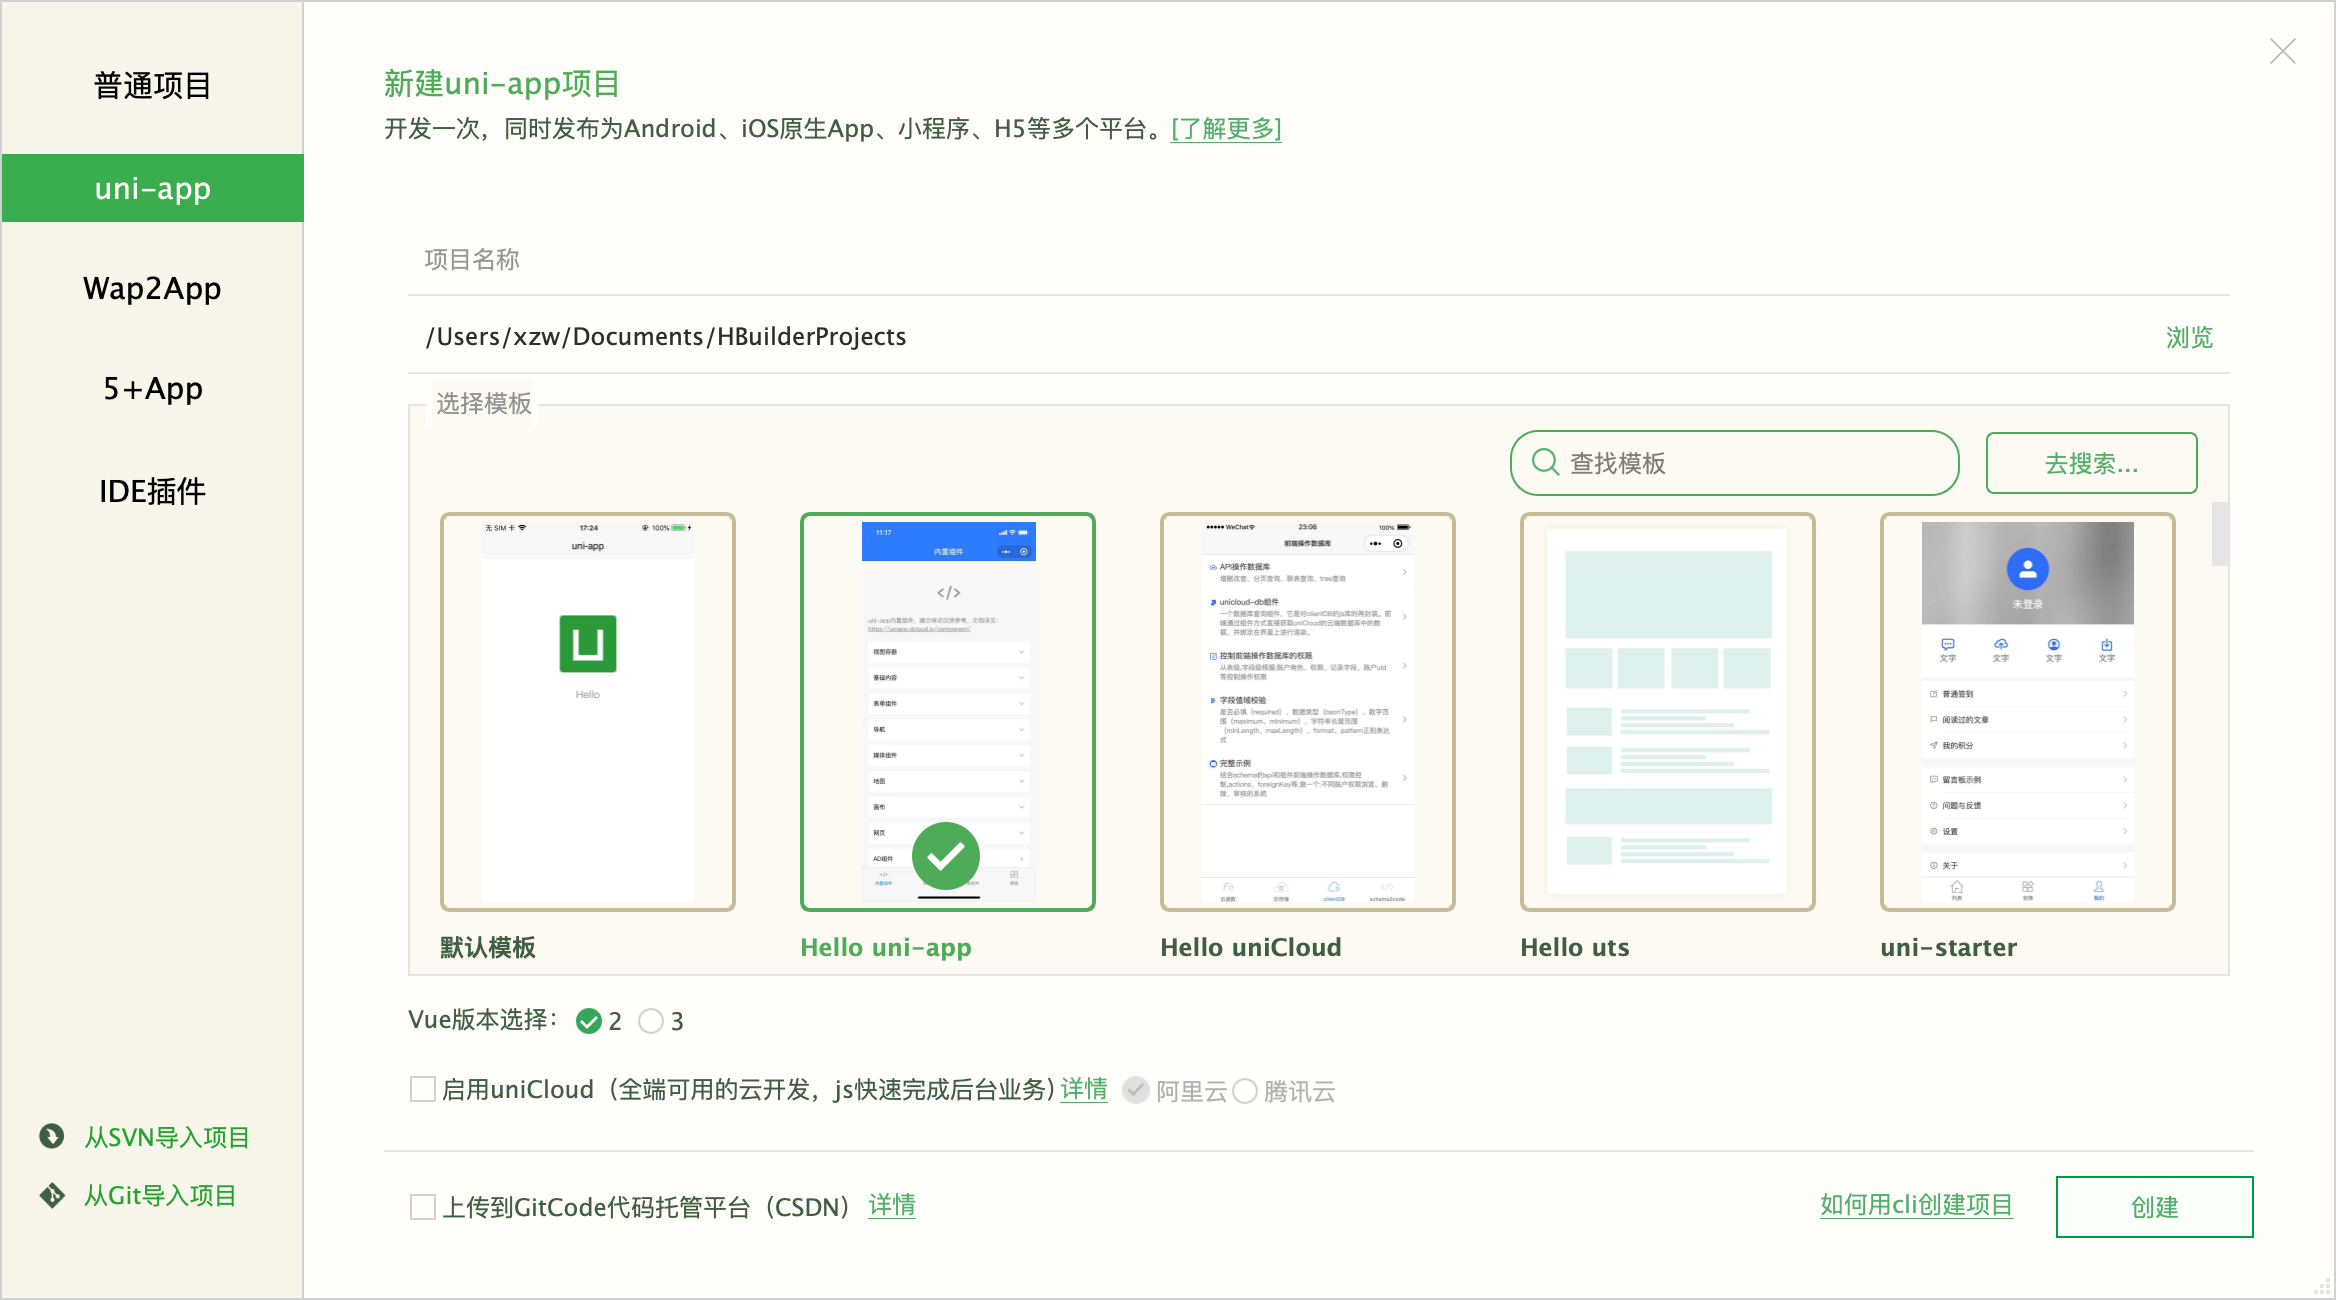Click the [了解更多] link
Screen dimensions: 2336x1300
point(1226,129)
